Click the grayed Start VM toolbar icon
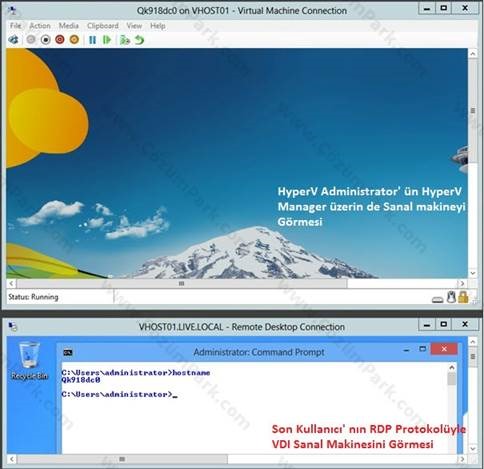Viewport: 484px width, 469px height. (x=31, y=40)
